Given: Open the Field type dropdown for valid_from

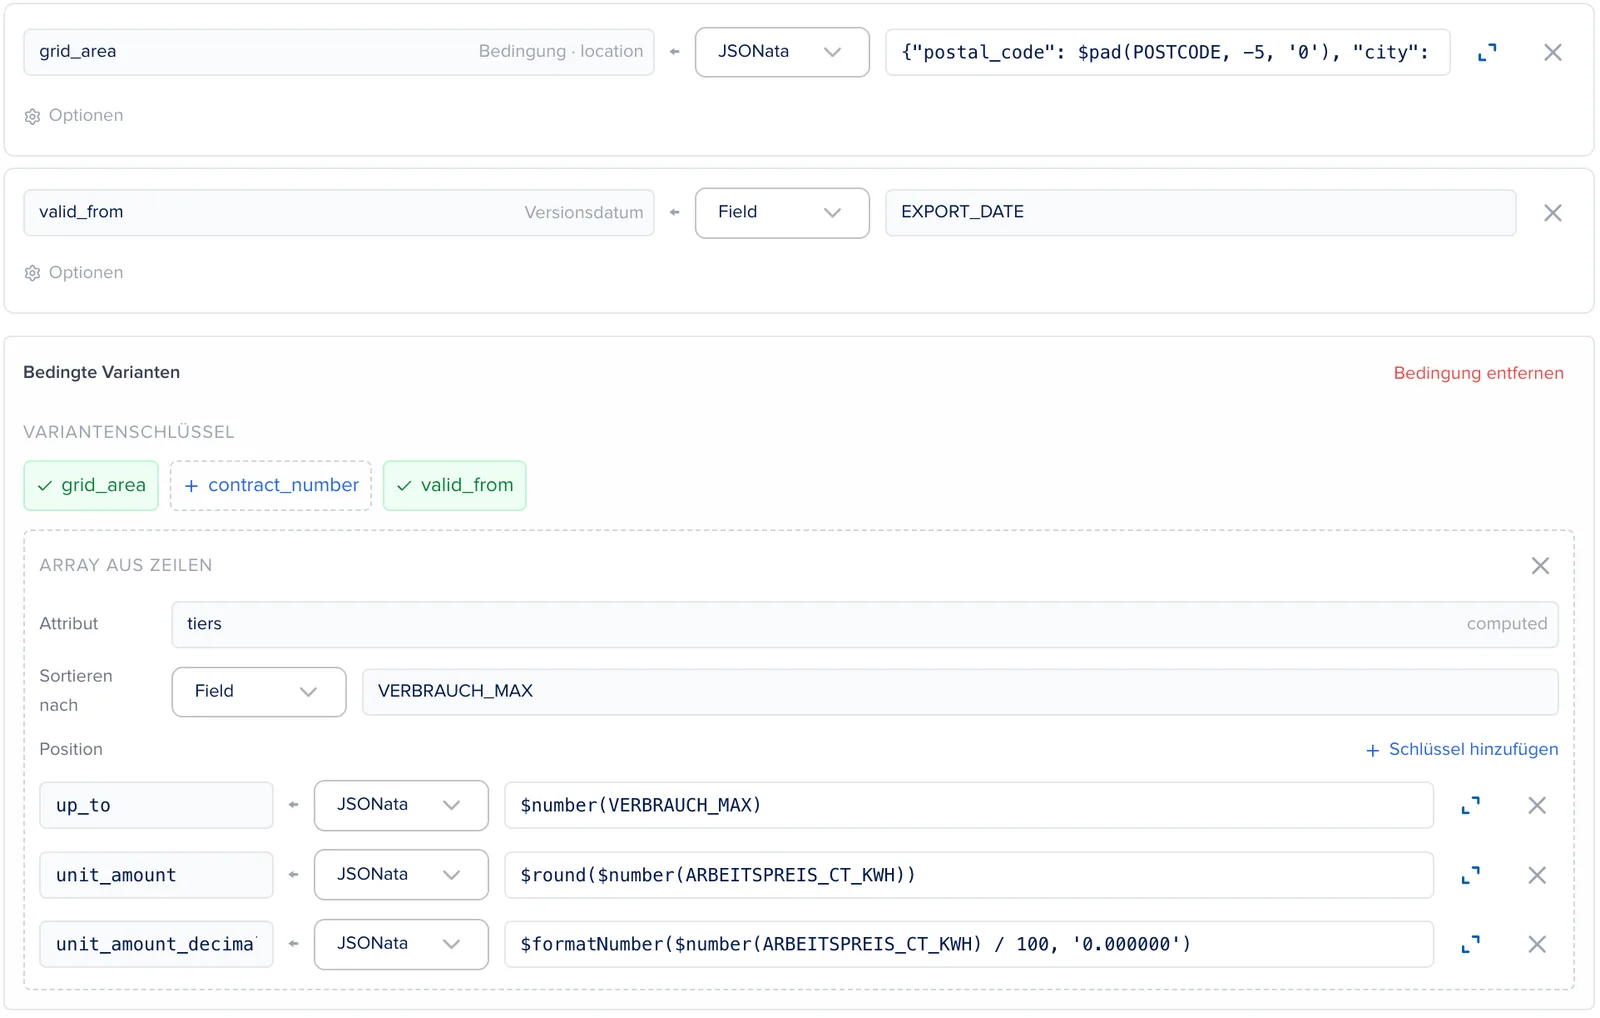Looking at the screenshot, I should 782,213.
